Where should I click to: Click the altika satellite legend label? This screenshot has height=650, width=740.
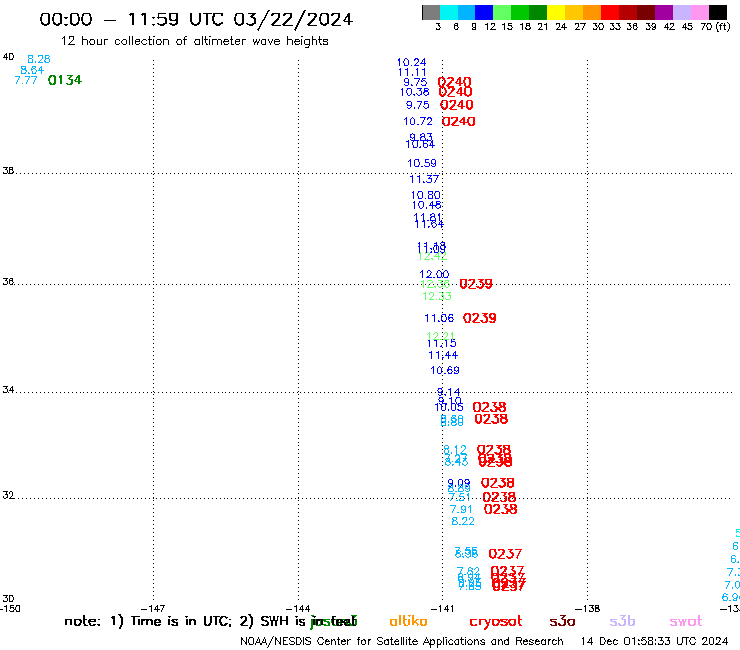[408, 621]
